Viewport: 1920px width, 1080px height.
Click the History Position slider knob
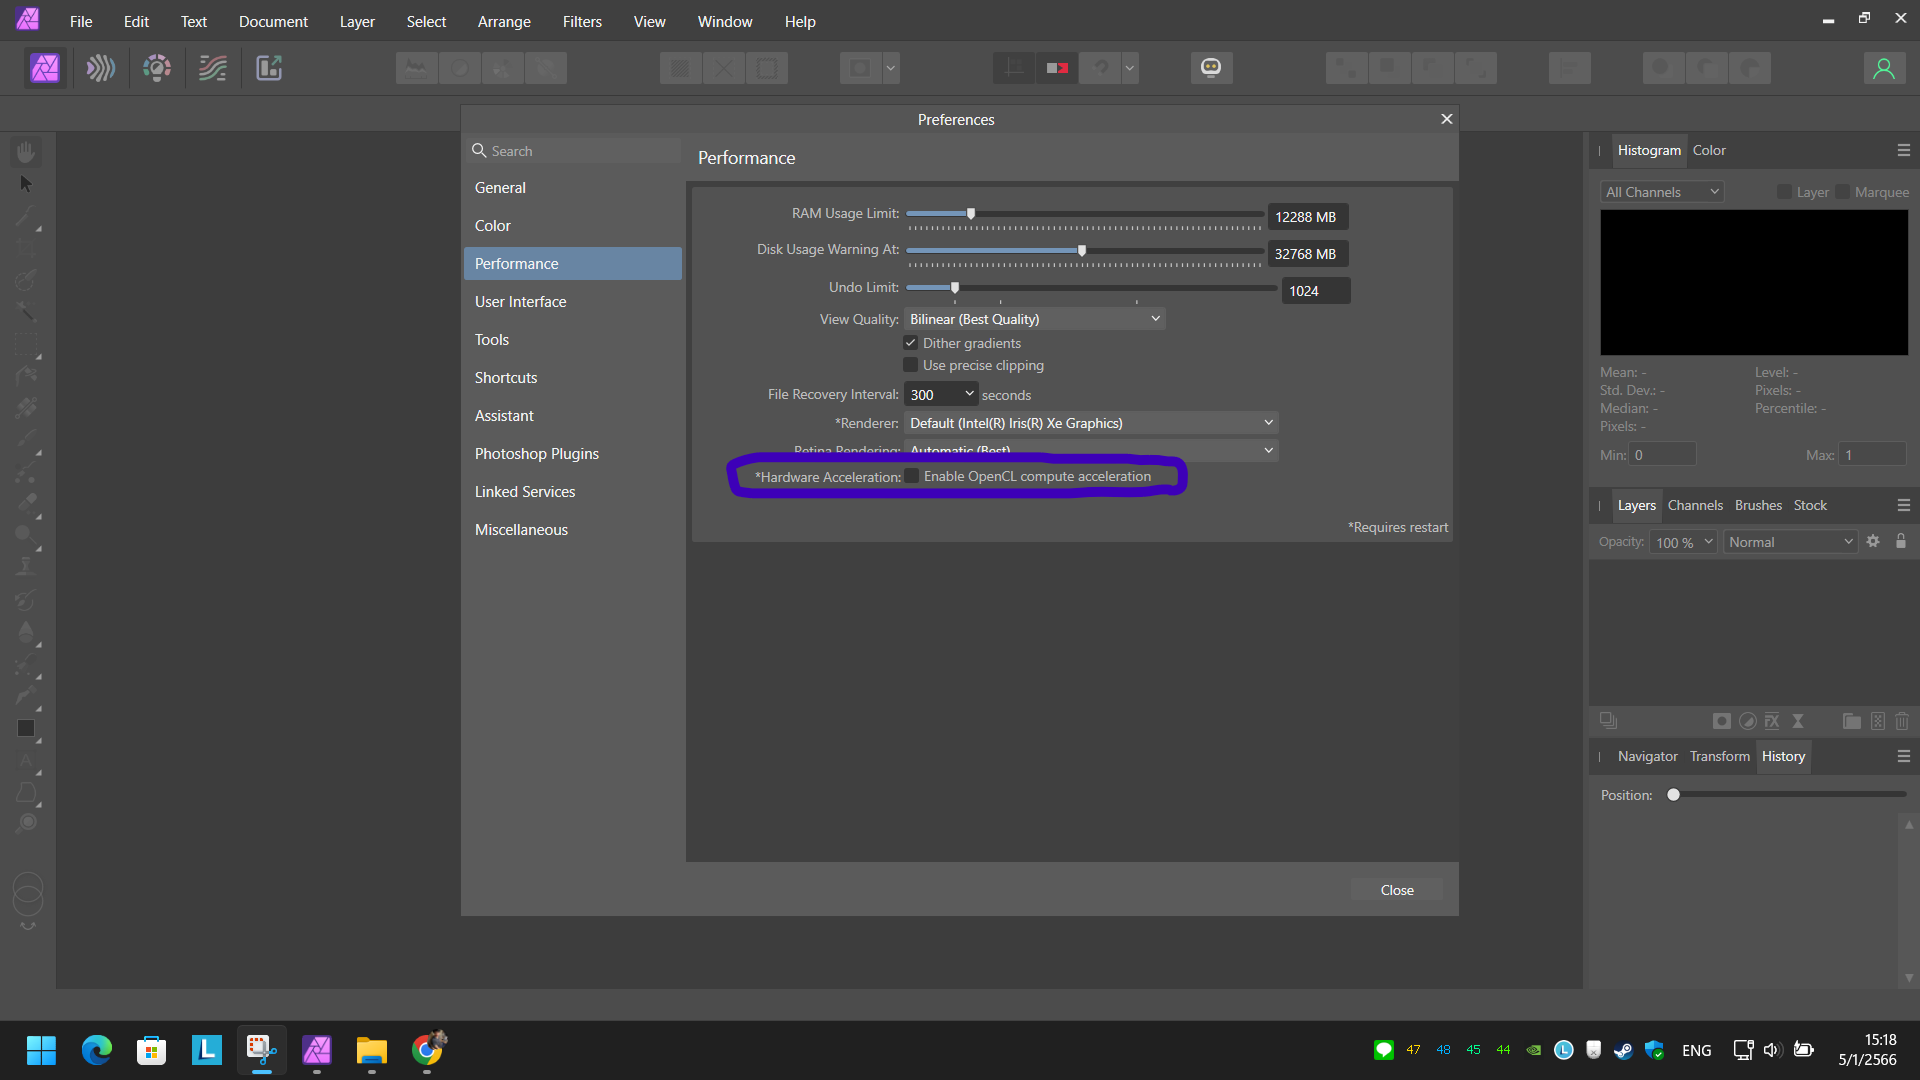point(1673,795)
